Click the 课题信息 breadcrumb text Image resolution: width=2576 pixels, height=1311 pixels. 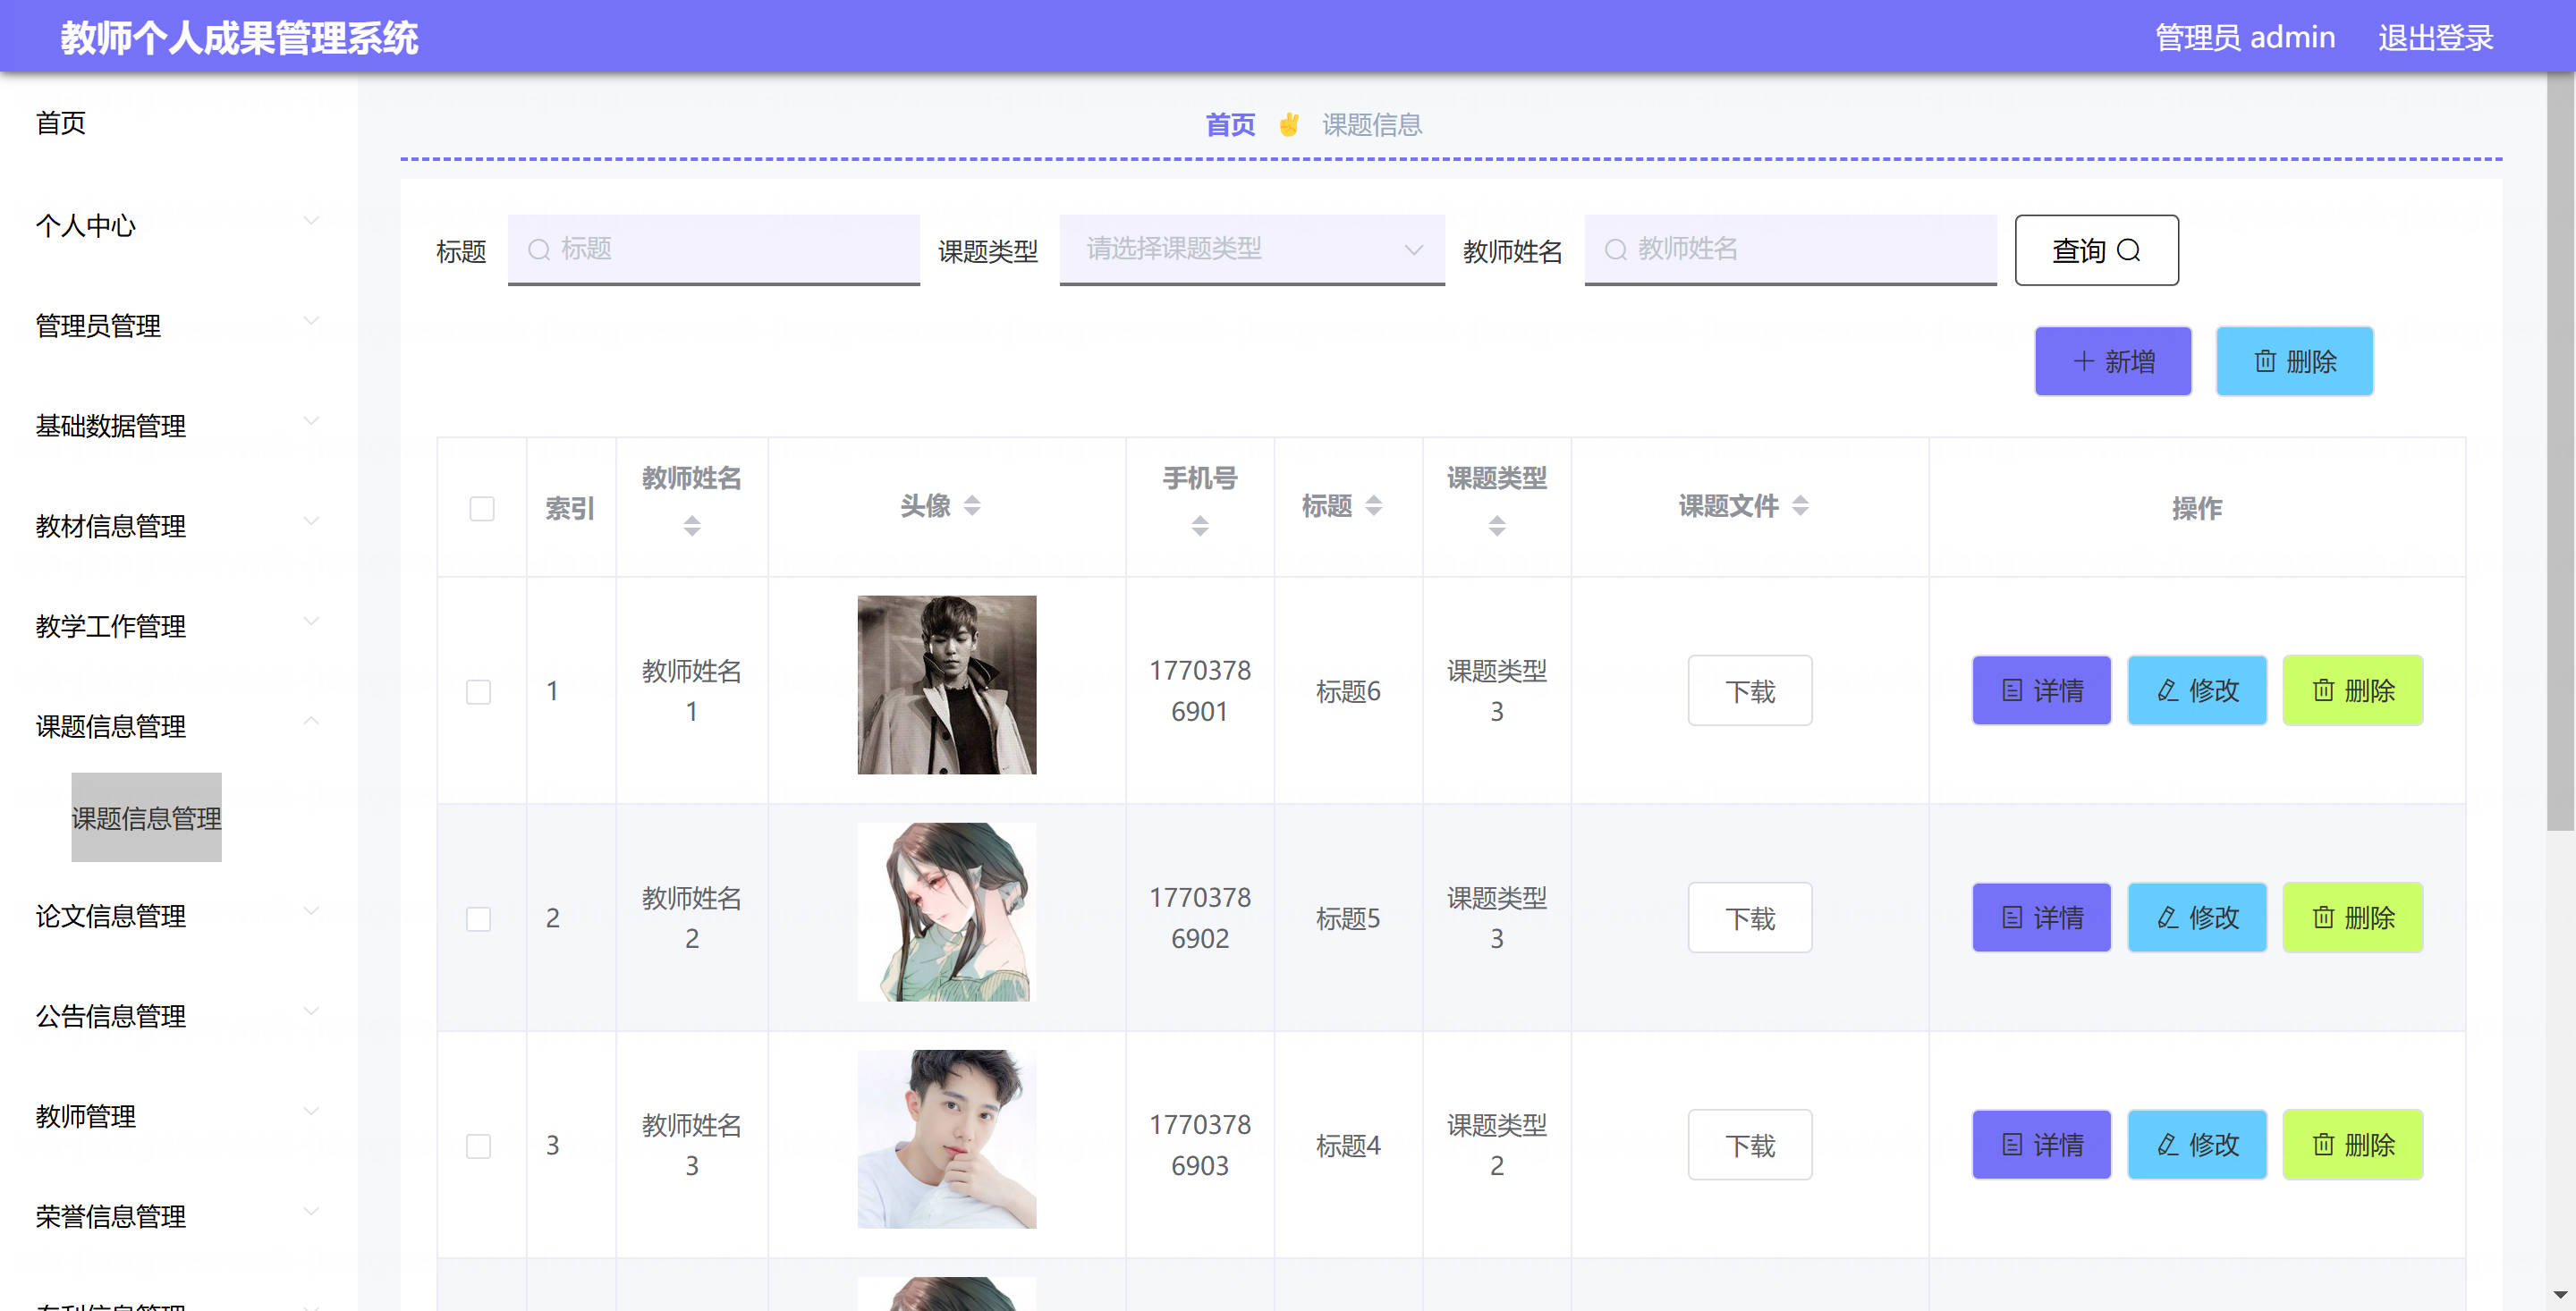(1372, 125)
